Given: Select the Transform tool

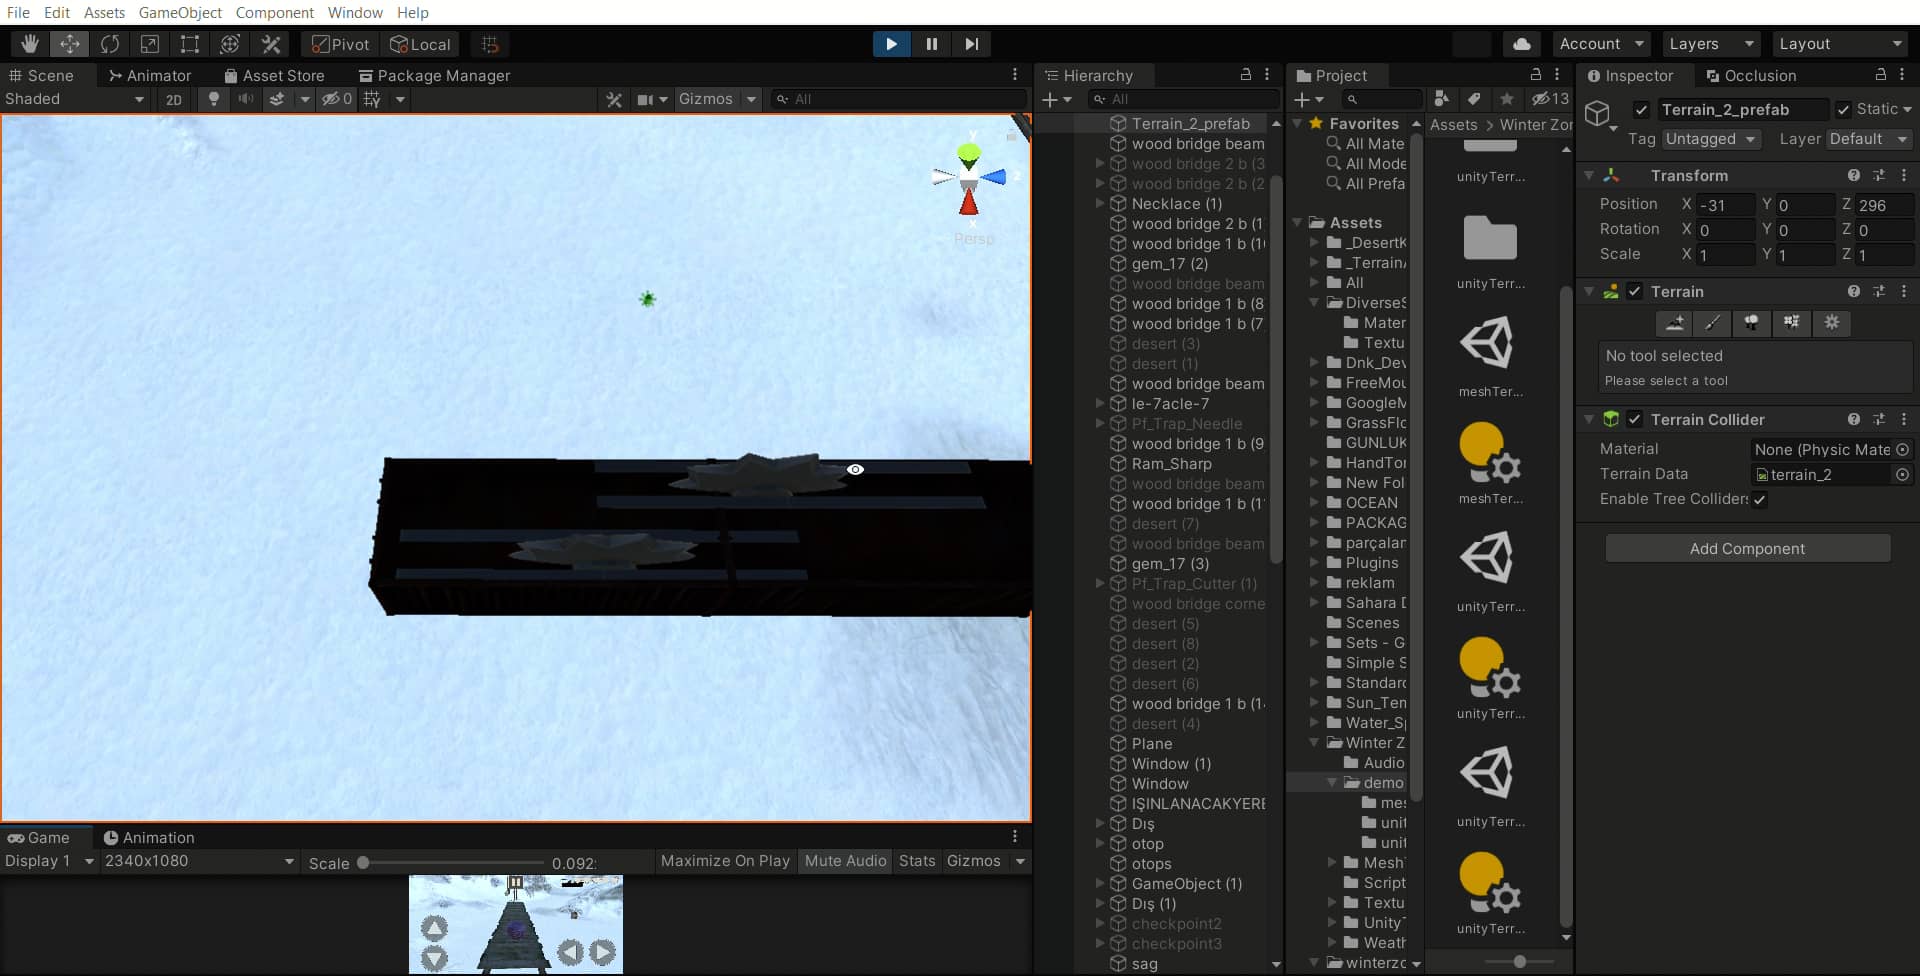Looking at the screenshot, I should pos(230,44).
